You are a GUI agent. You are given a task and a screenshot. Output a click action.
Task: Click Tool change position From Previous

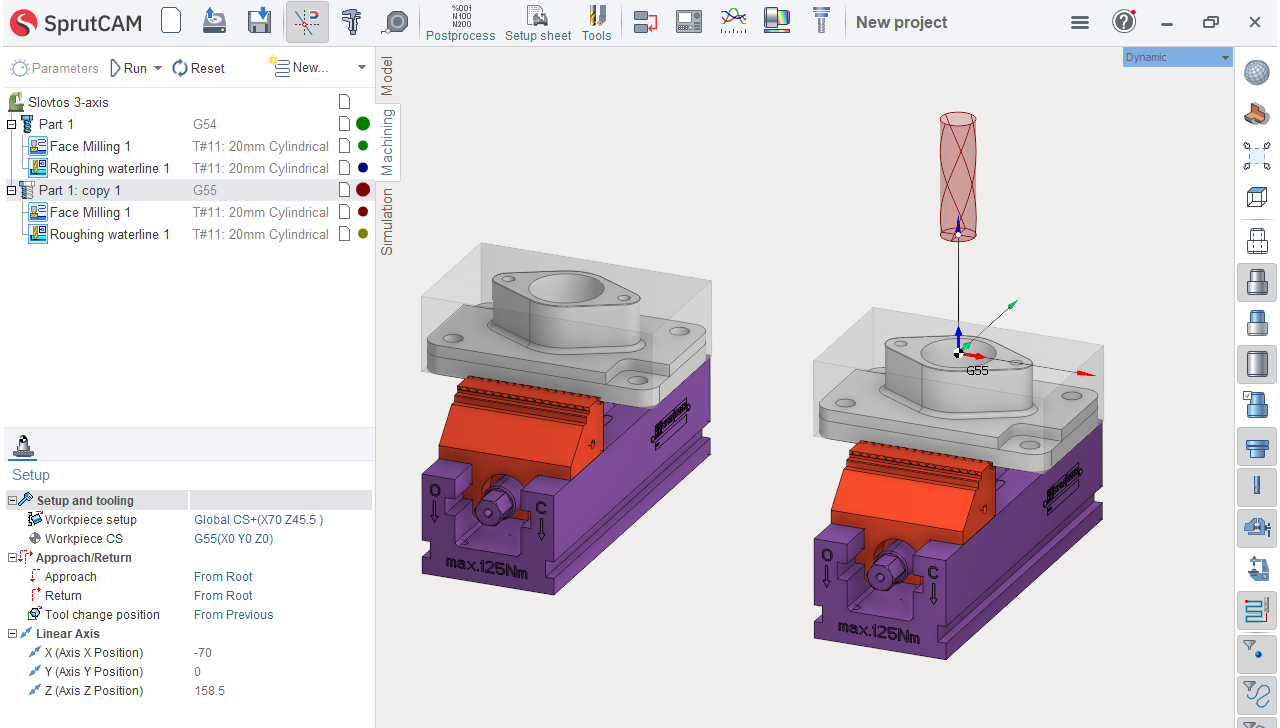pos(233,614)
